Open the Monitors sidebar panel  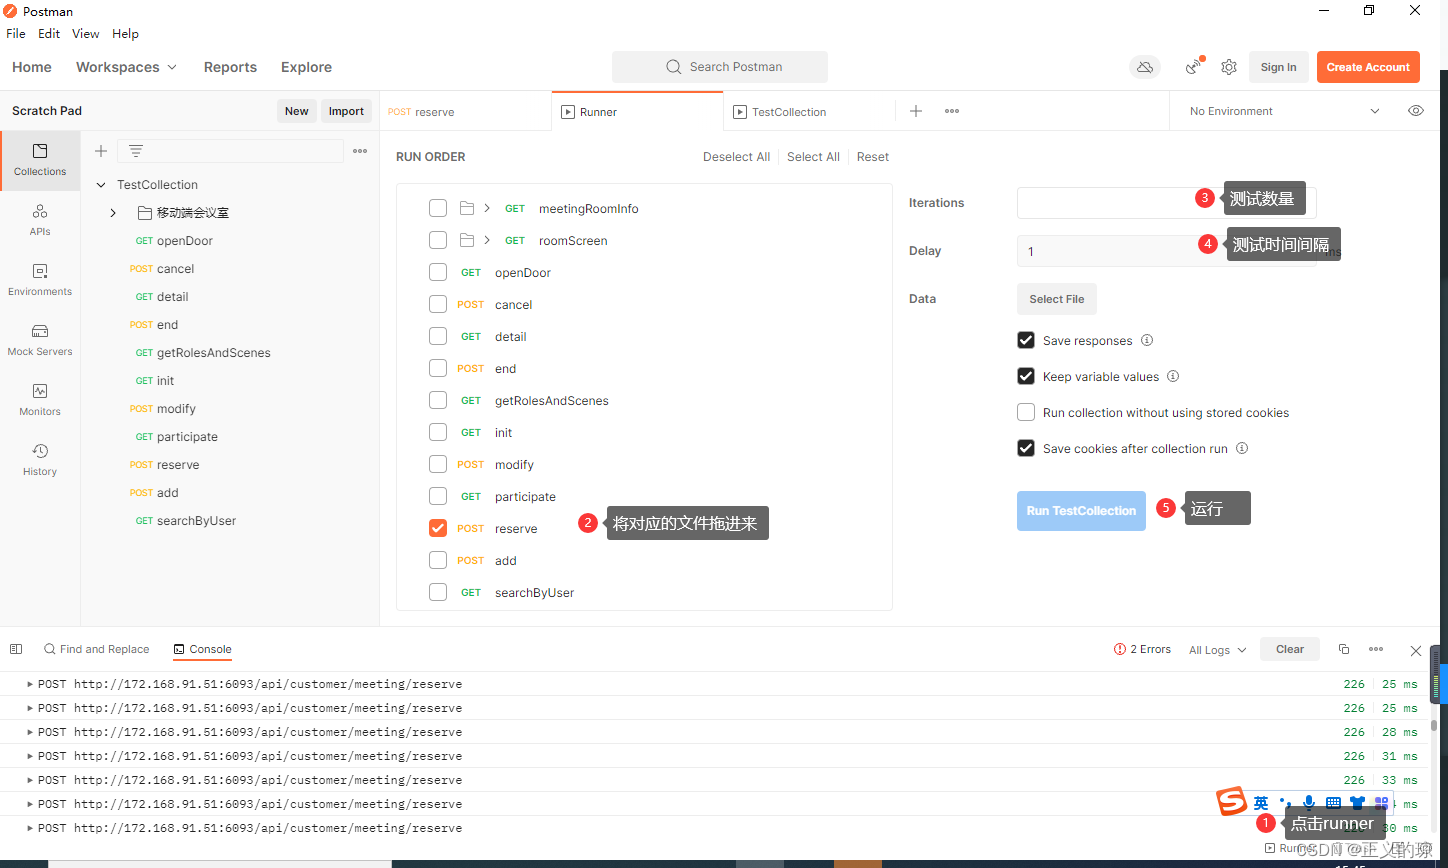pyautogui.click(x=40, y=400)
